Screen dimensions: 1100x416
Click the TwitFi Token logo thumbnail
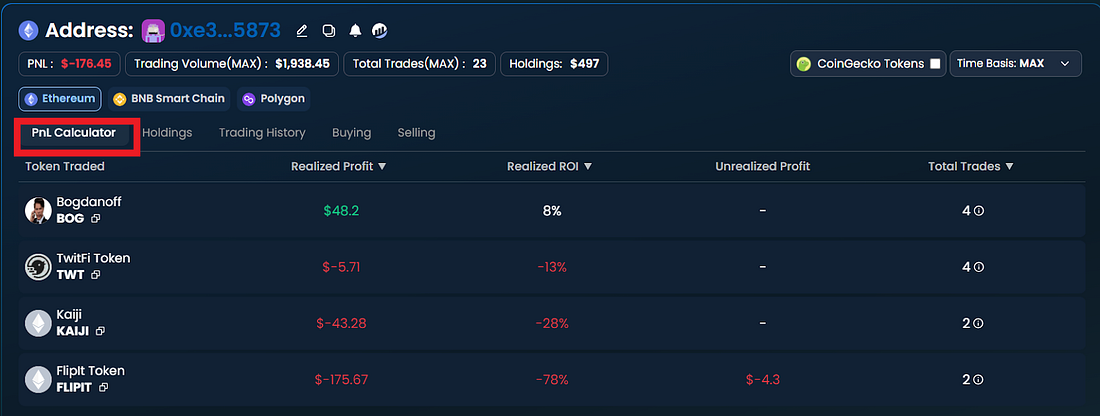38,267
